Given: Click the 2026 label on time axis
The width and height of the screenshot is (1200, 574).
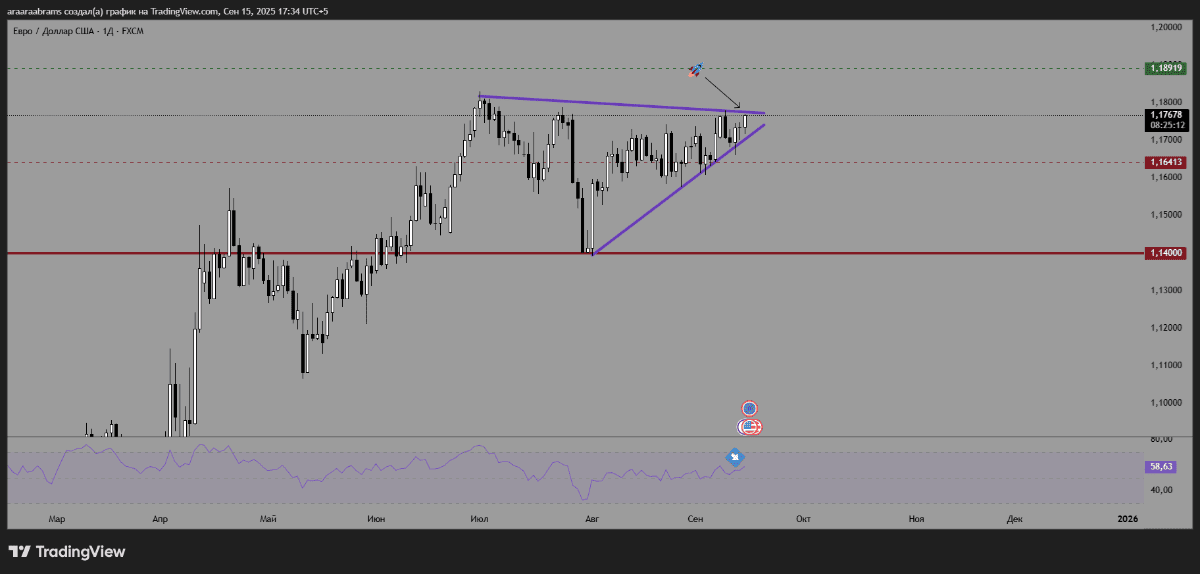Looking at the screenshot, I should point(1127,518).
